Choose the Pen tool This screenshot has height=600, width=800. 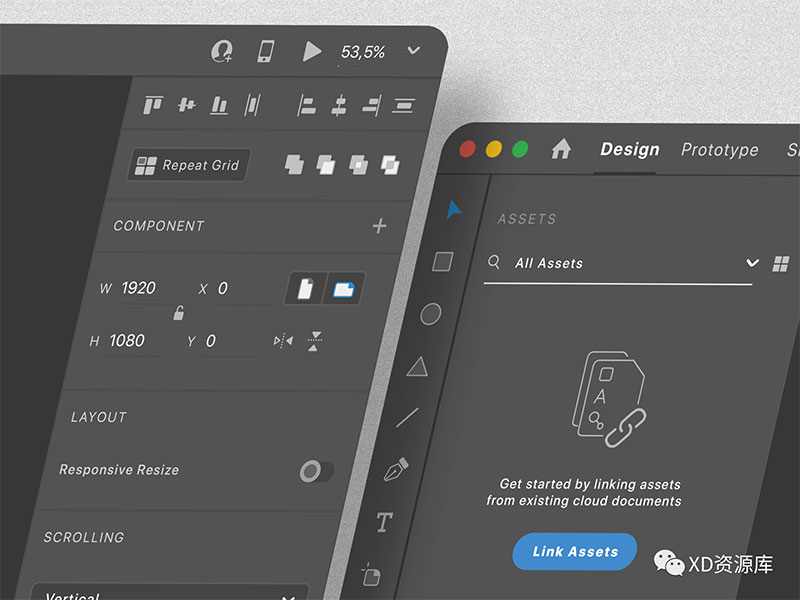[396, 469]
